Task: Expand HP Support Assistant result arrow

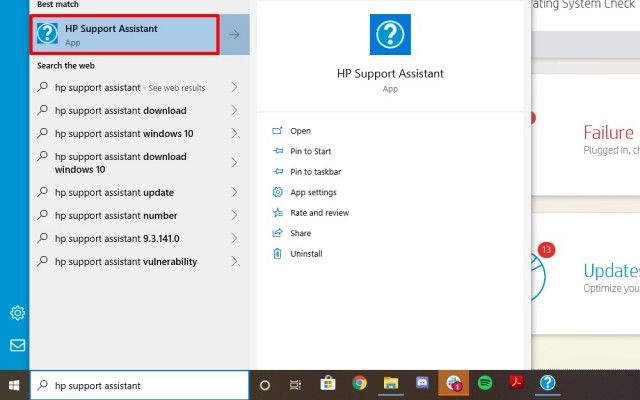Action: [235, 35]
